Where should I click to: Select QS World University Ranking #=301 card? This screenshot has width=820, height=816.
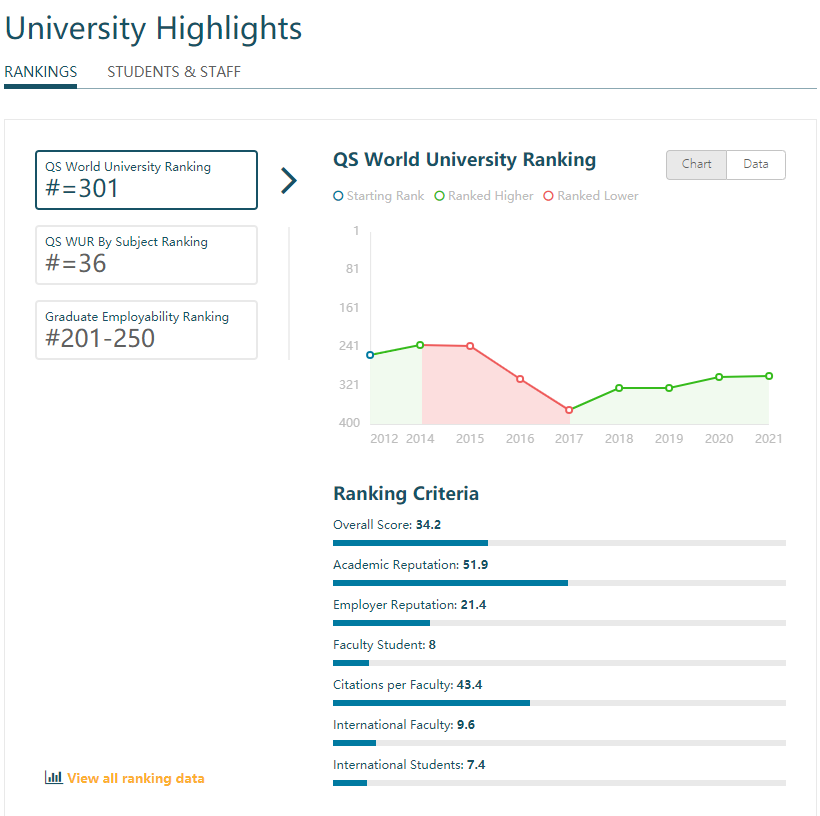[x=146, y=180]
